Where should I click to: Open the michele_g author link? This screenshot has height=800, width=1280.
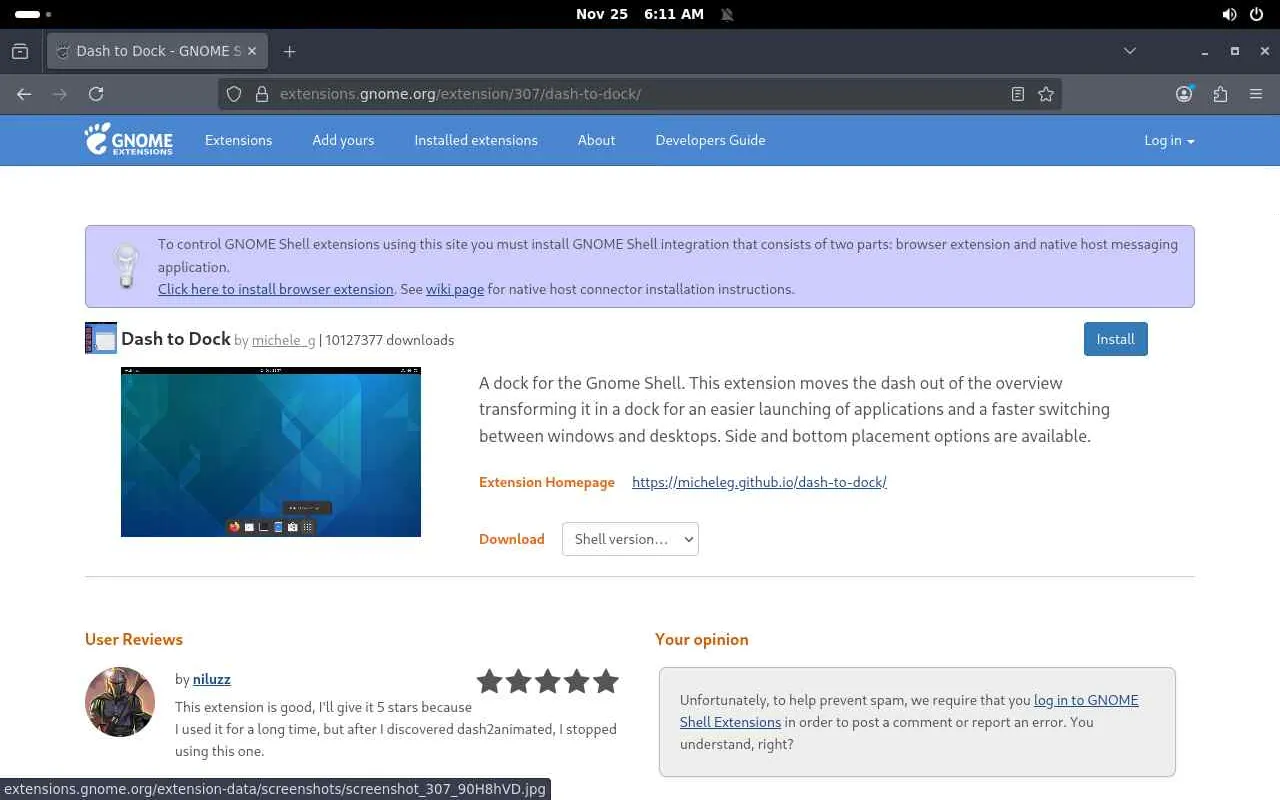click(283, 340)
